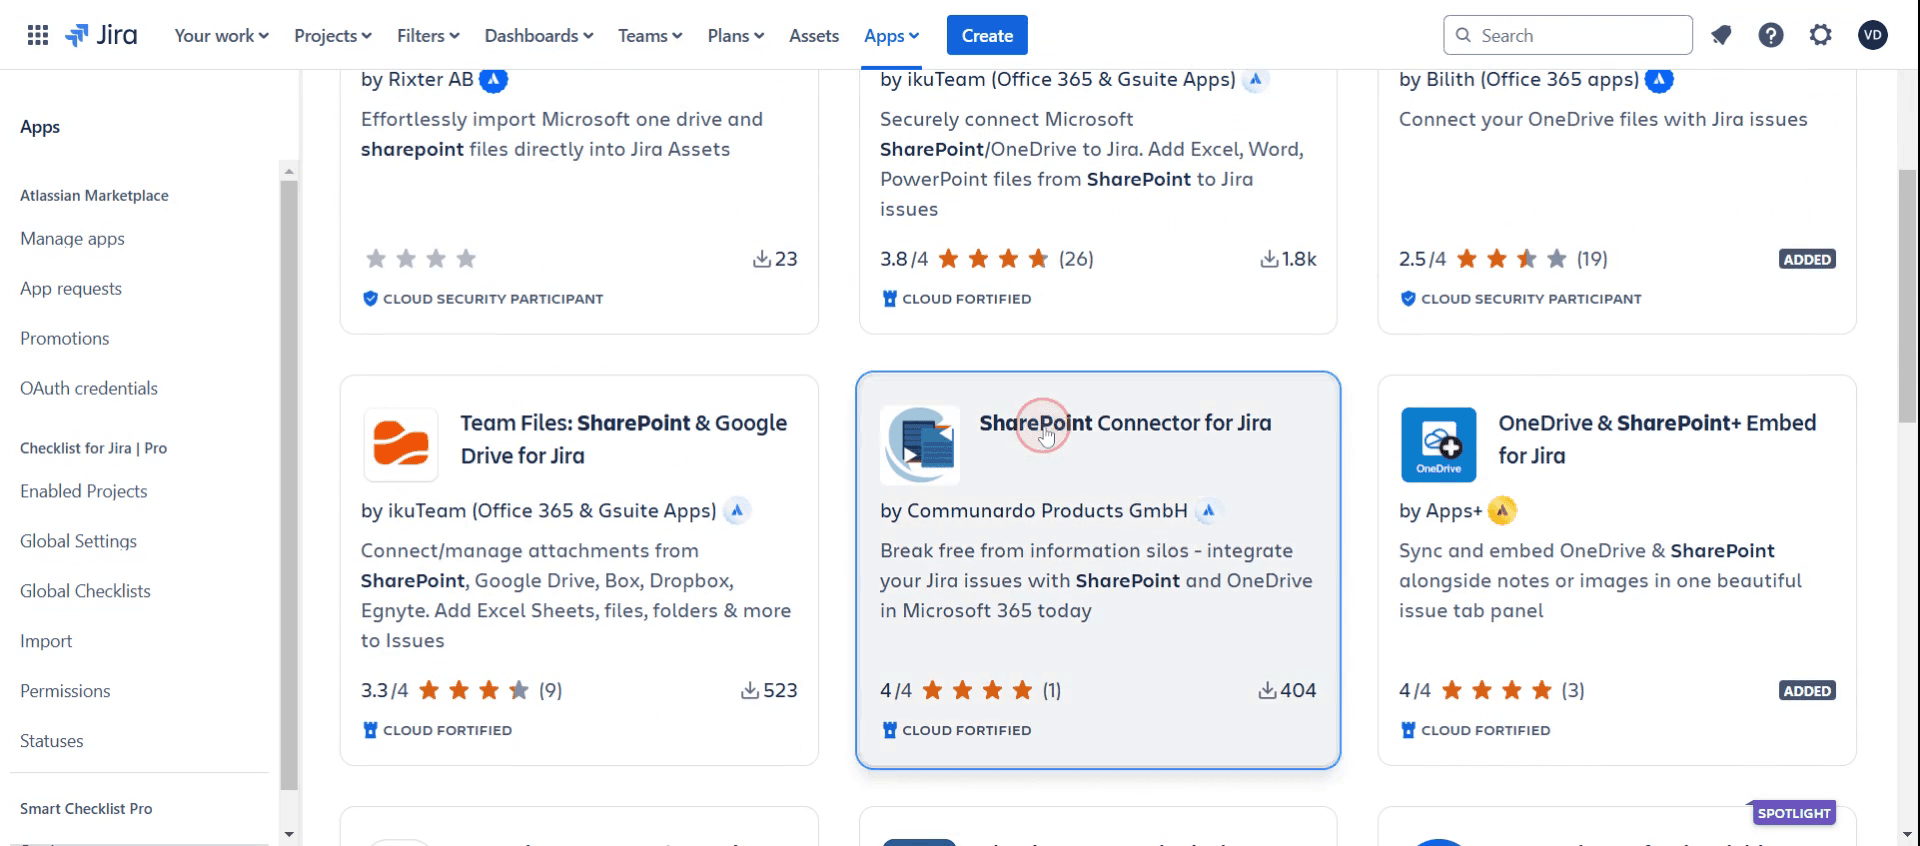
Task: Open Promotions in sidebar
Action: click(65, 338)
